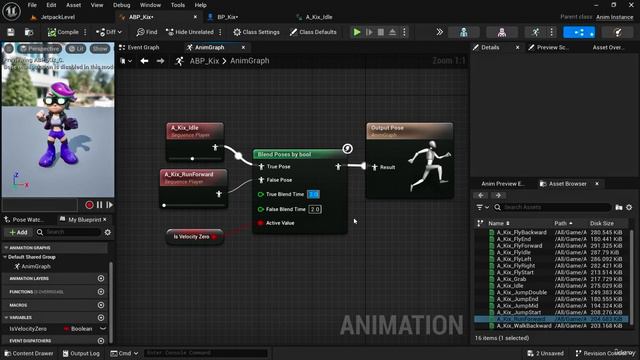
Task: Add a new variable
Action: [101, 318]
